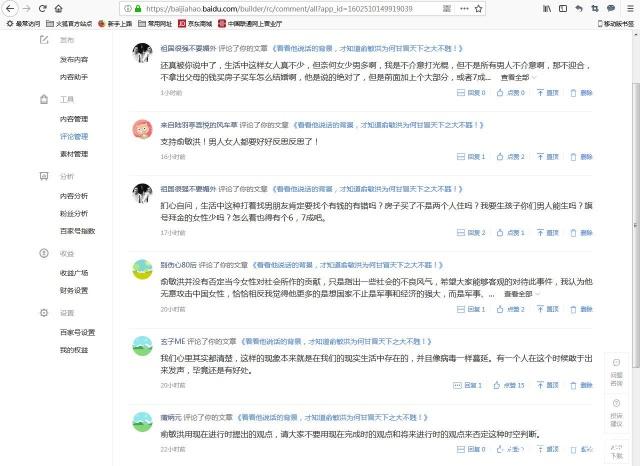The width and height of the screenshot is (640, 466).
Task: Expand full text of the first comment
Action: pyautogui.click(x=518, y=77)
